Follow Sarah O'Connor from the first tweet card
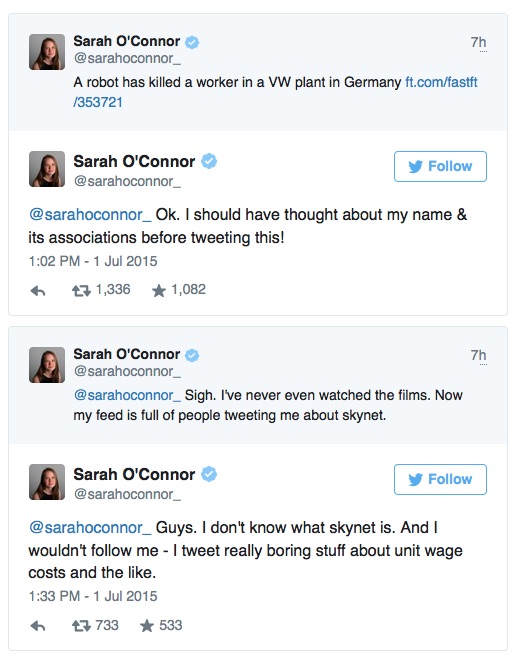This screenshot has width=519, height=656. click(x=440, y=167)
